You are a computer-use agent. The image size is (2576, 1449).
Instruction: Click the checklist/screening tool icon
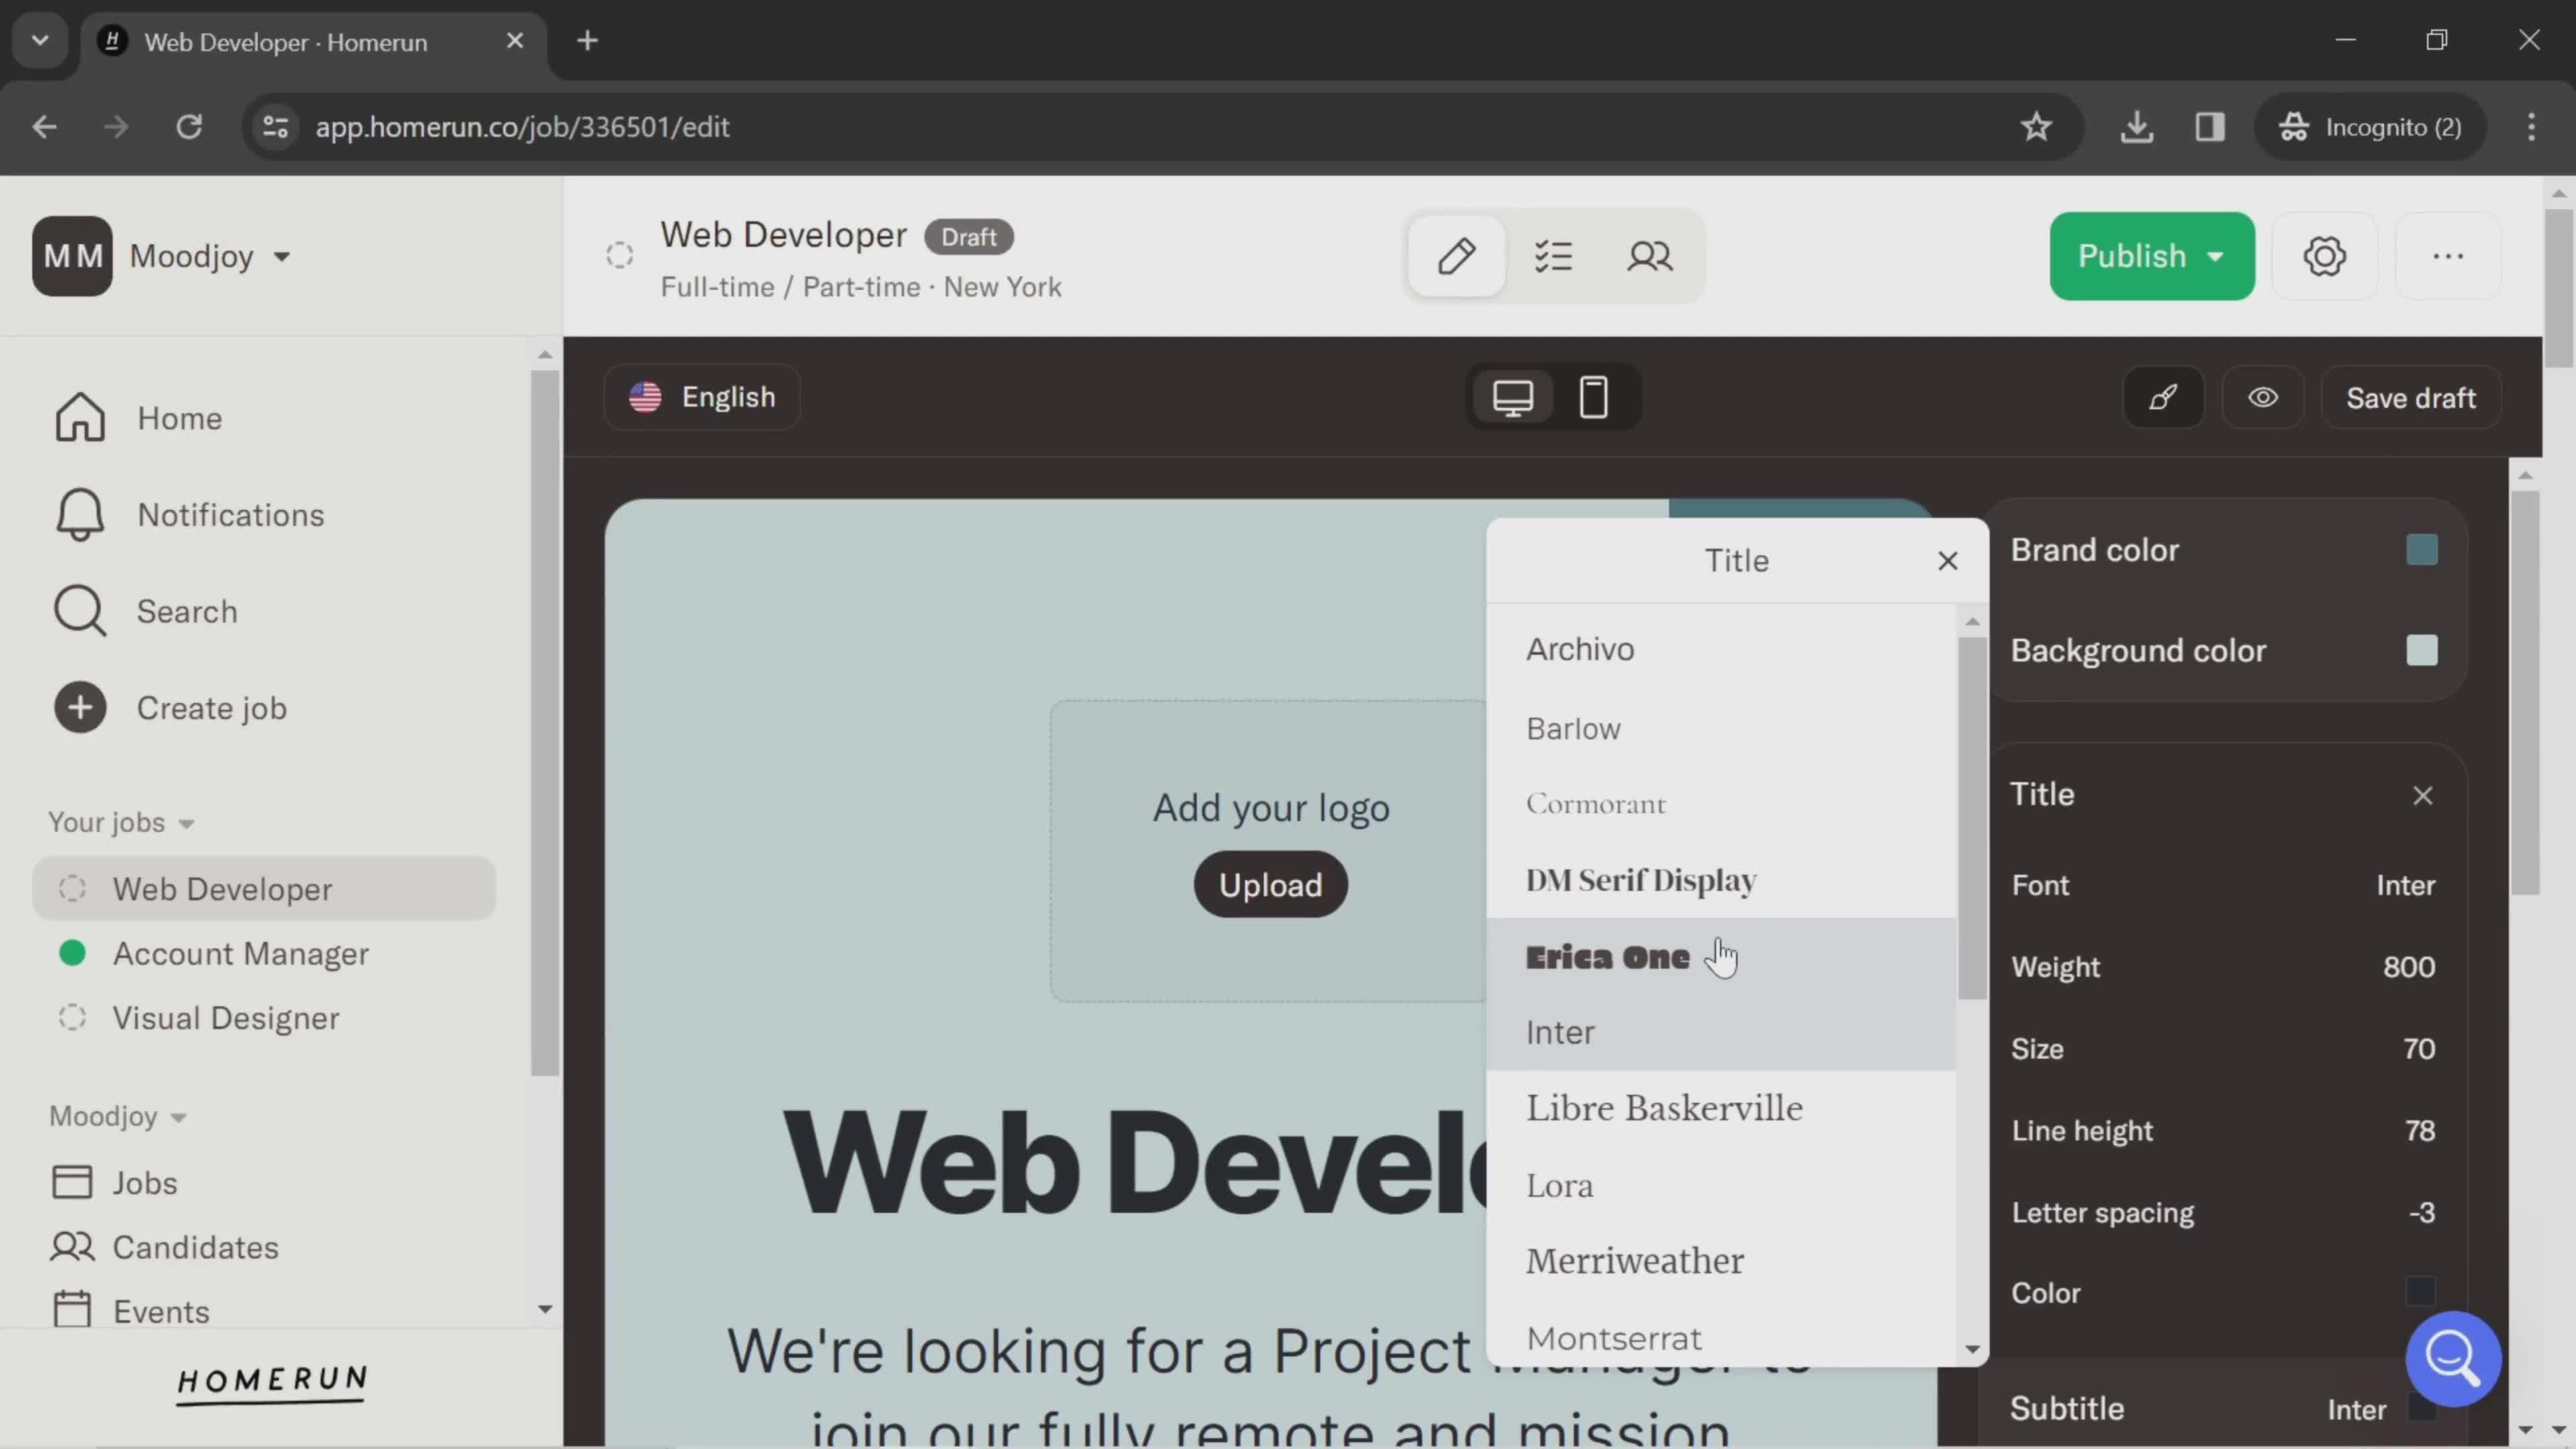click(x=1554, y=256)
